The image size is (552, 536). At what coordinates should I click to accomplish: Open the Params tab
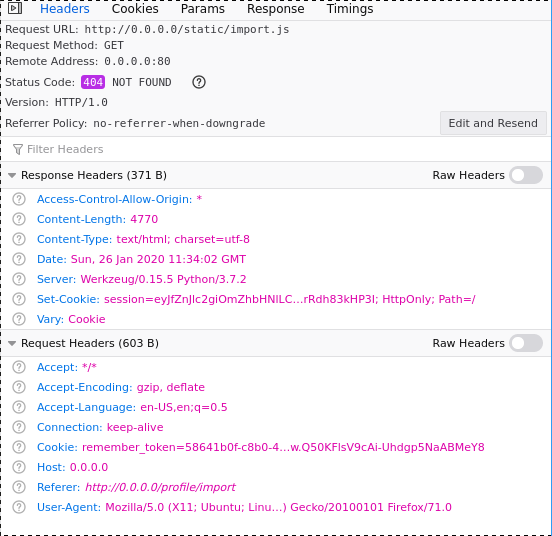point(203,8)
